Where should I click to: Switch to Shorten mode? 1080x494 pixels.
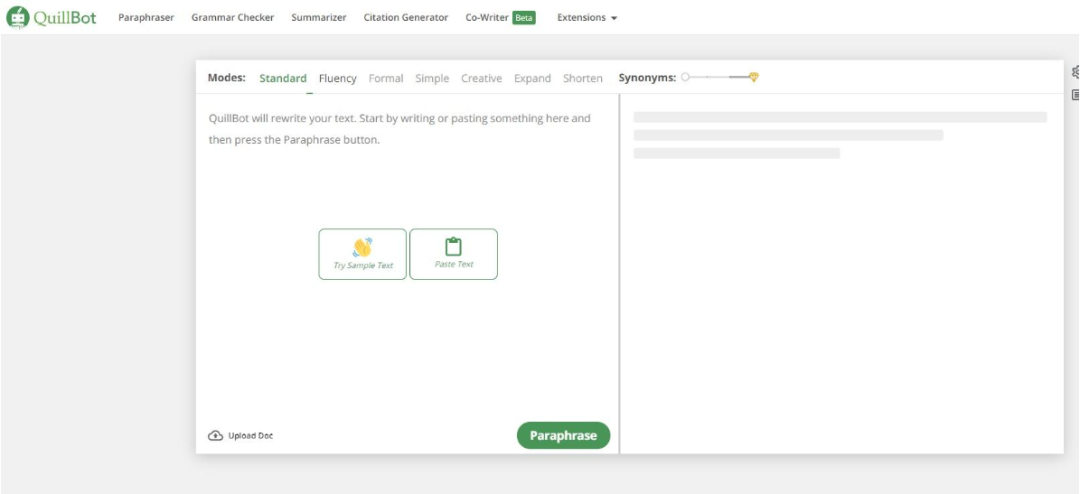583,79
